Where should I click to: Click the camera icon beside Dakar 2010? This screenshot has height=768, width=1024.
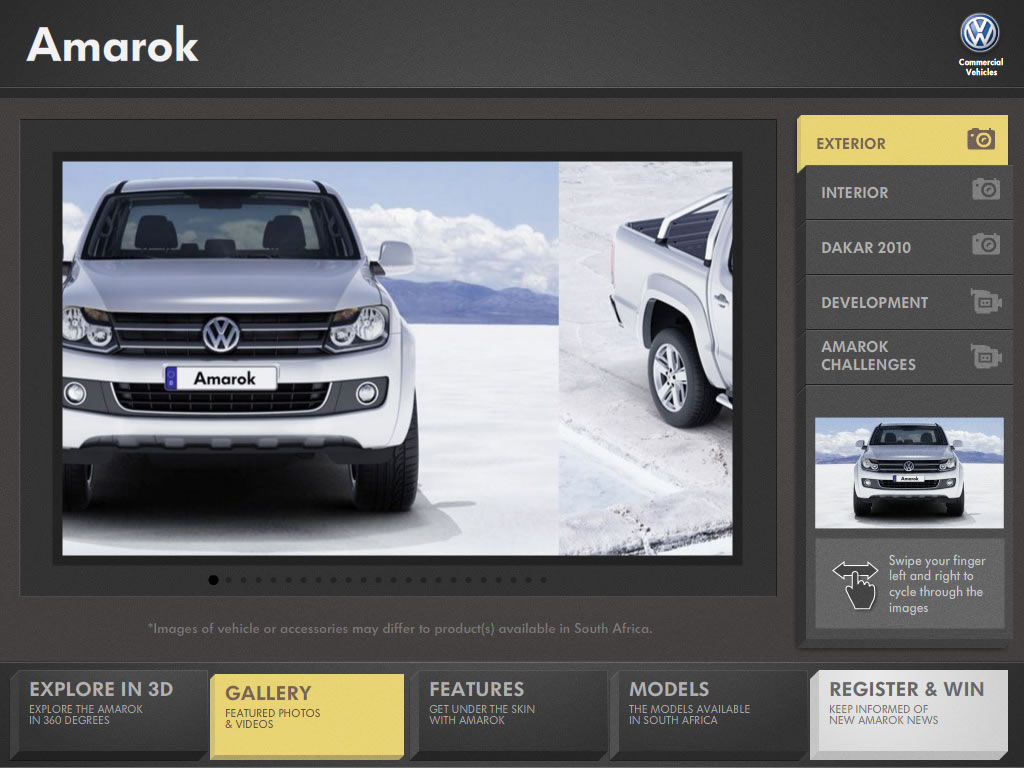[985, 244]
